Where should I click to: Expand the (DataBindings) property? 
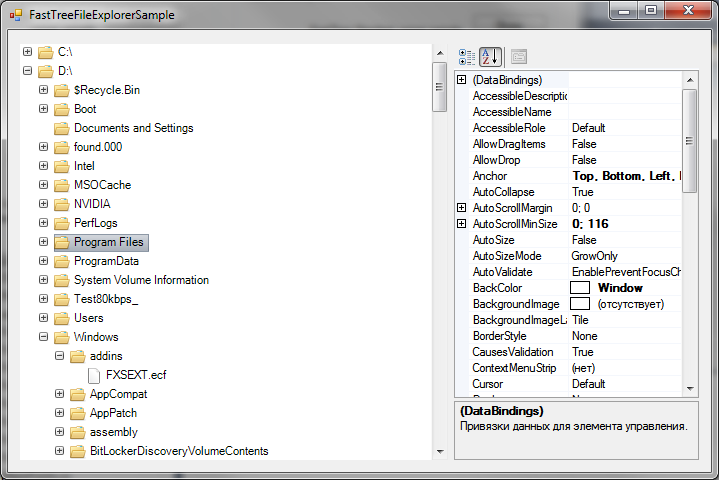462,80
